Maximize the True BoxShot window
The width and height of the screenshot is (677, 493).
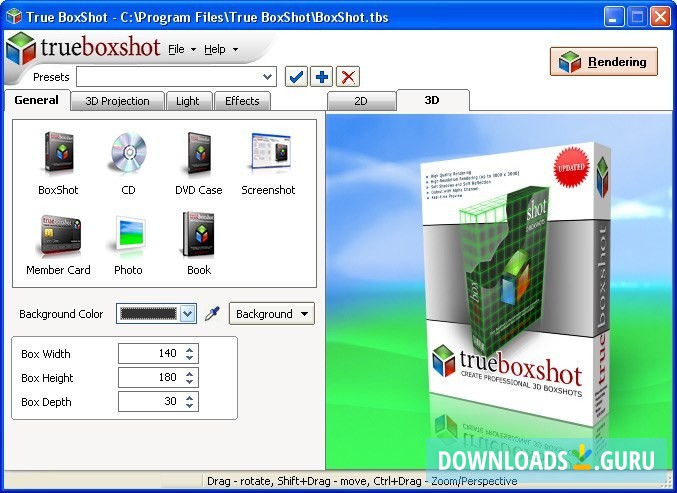[637, 17]
